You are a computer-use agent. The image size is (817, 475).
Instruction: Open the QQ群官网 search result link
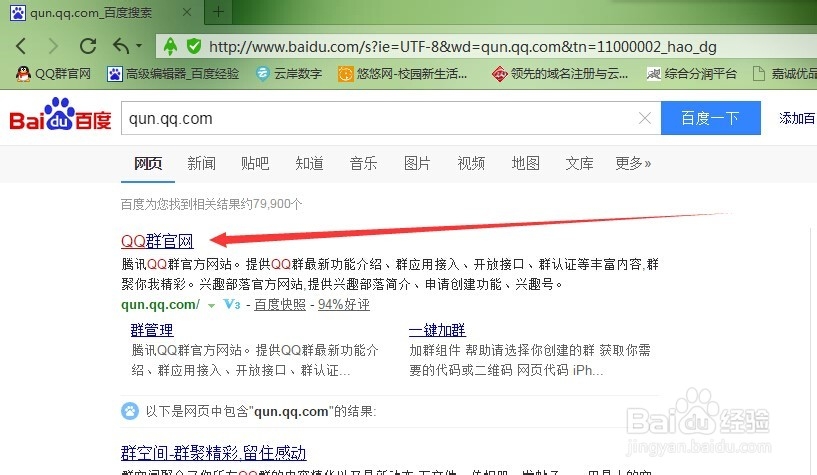pos(157,241)
